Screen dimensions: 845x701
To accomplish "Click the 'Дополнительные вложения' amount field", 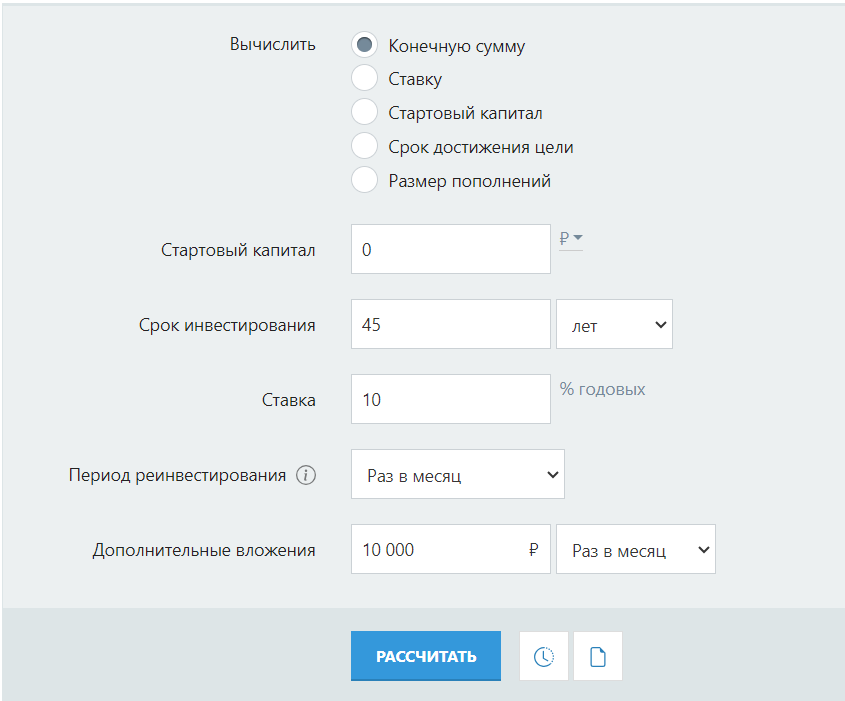I will (451, 549).
